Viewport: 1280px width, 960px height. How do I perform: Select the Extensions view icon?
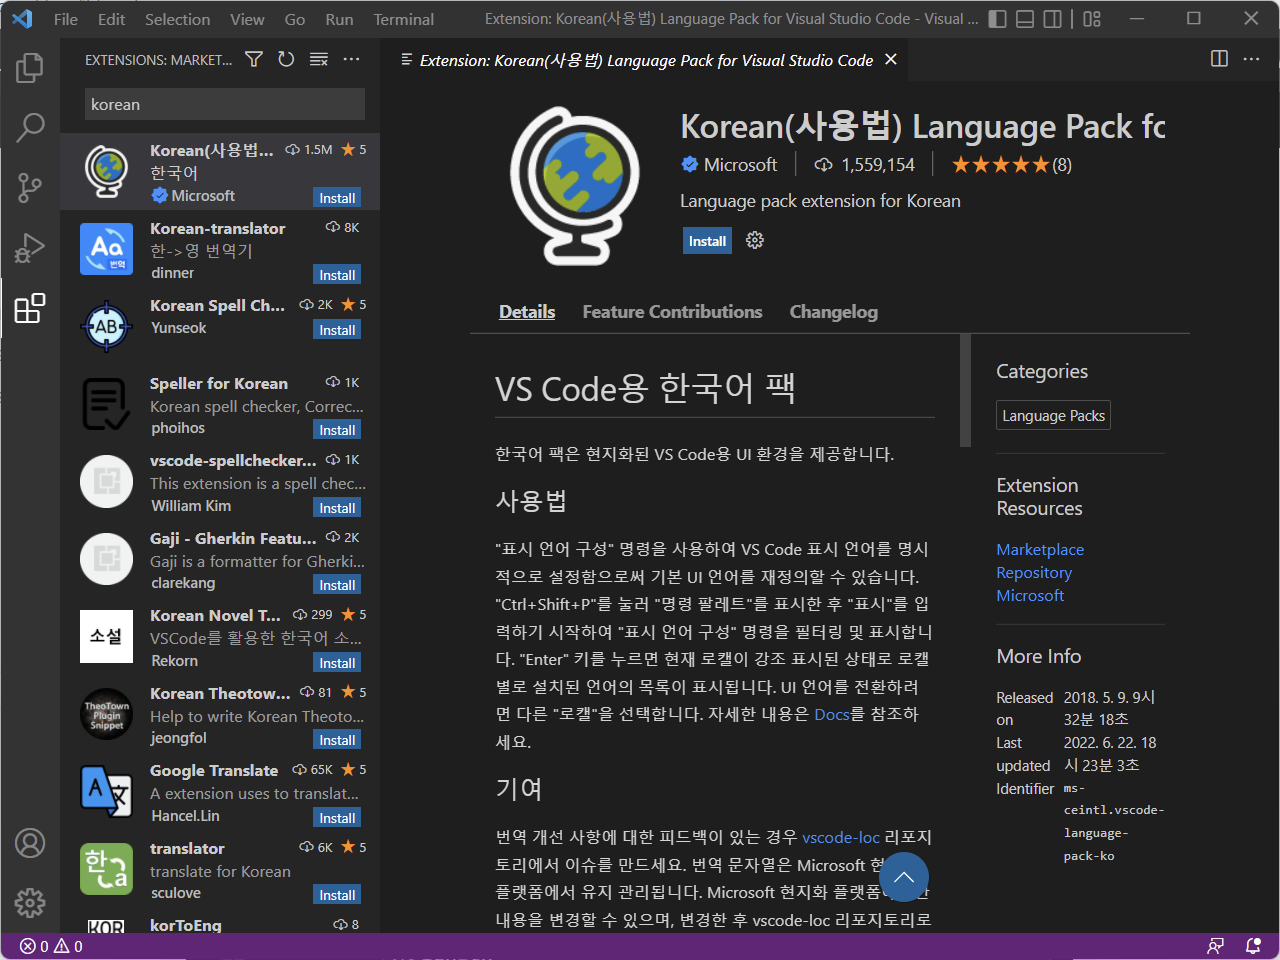point(30,308)
